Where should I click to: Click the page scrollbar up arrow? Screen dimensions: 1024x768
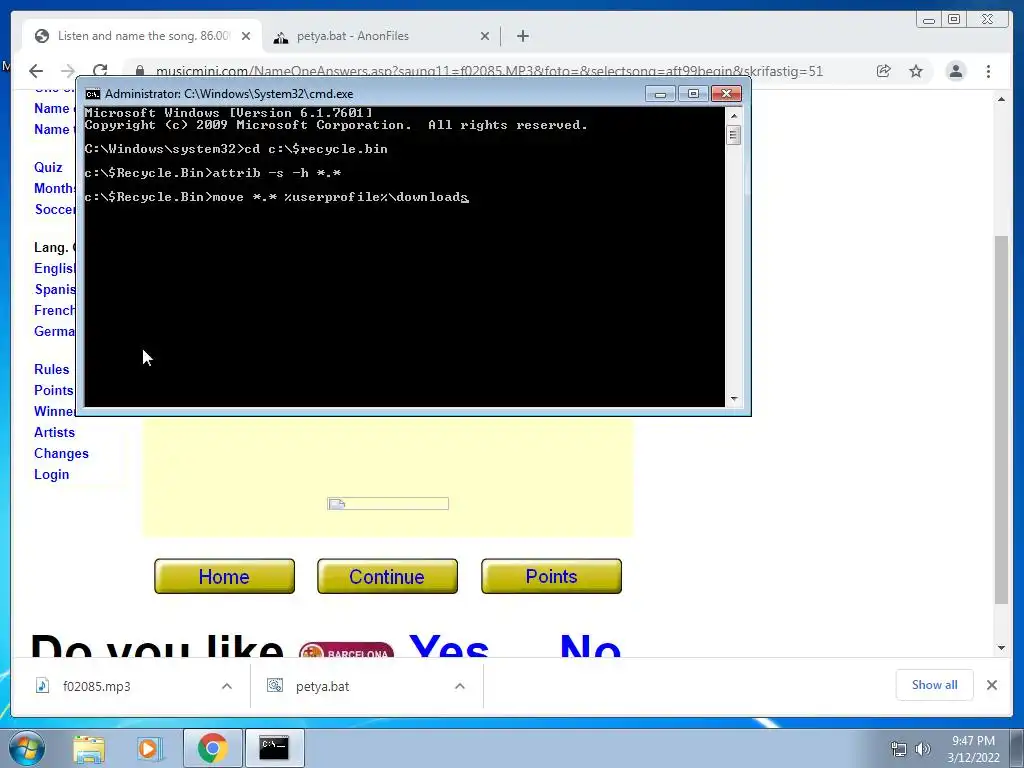(x=1001, y=99)
